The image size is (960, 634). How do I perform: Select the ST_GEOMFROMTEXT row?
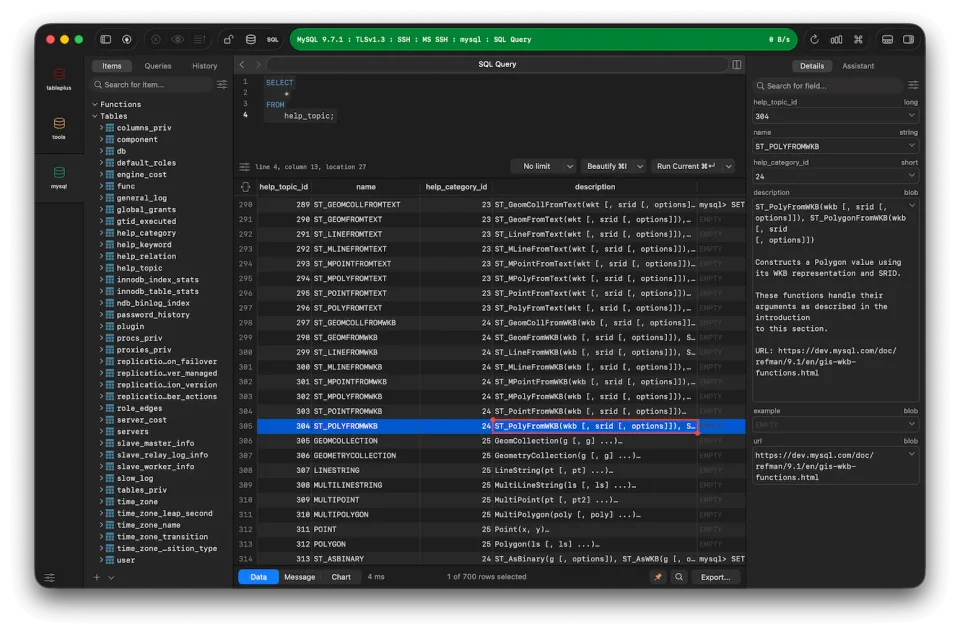(x=501, y=219)
